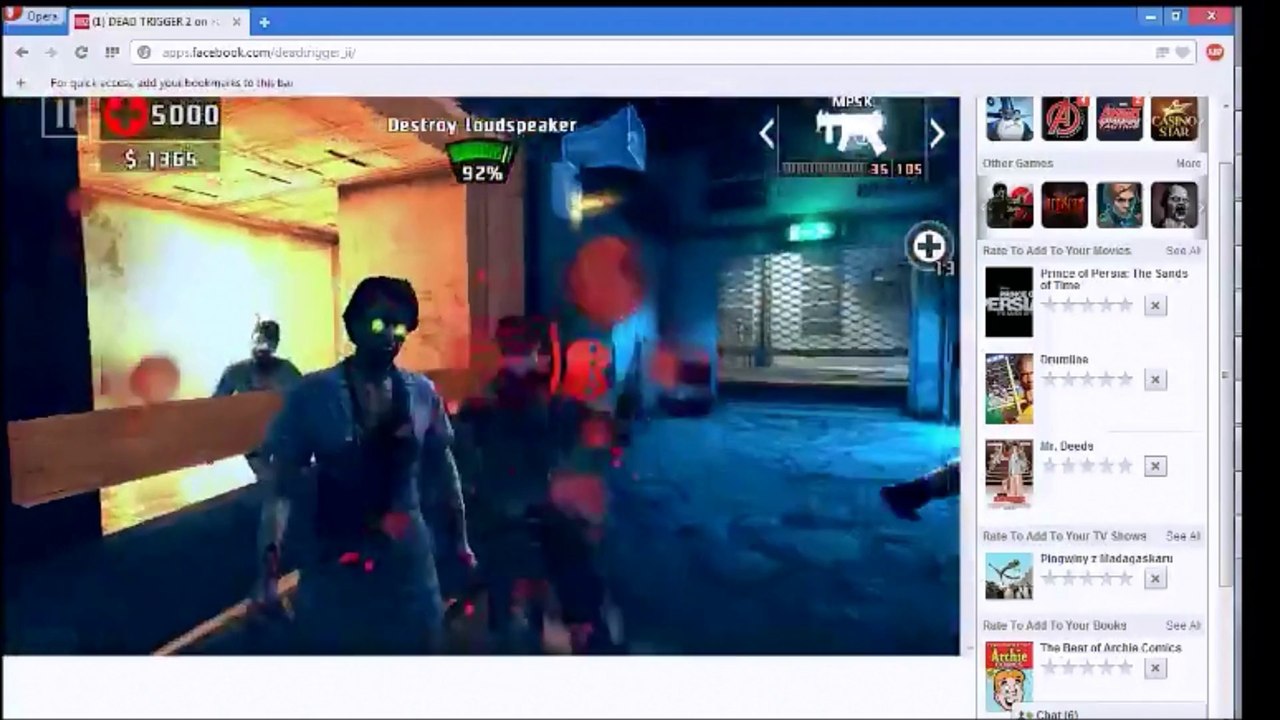Open the Speed Dial grid icon
Screen dimensions: 1280x720
[112, 52]
